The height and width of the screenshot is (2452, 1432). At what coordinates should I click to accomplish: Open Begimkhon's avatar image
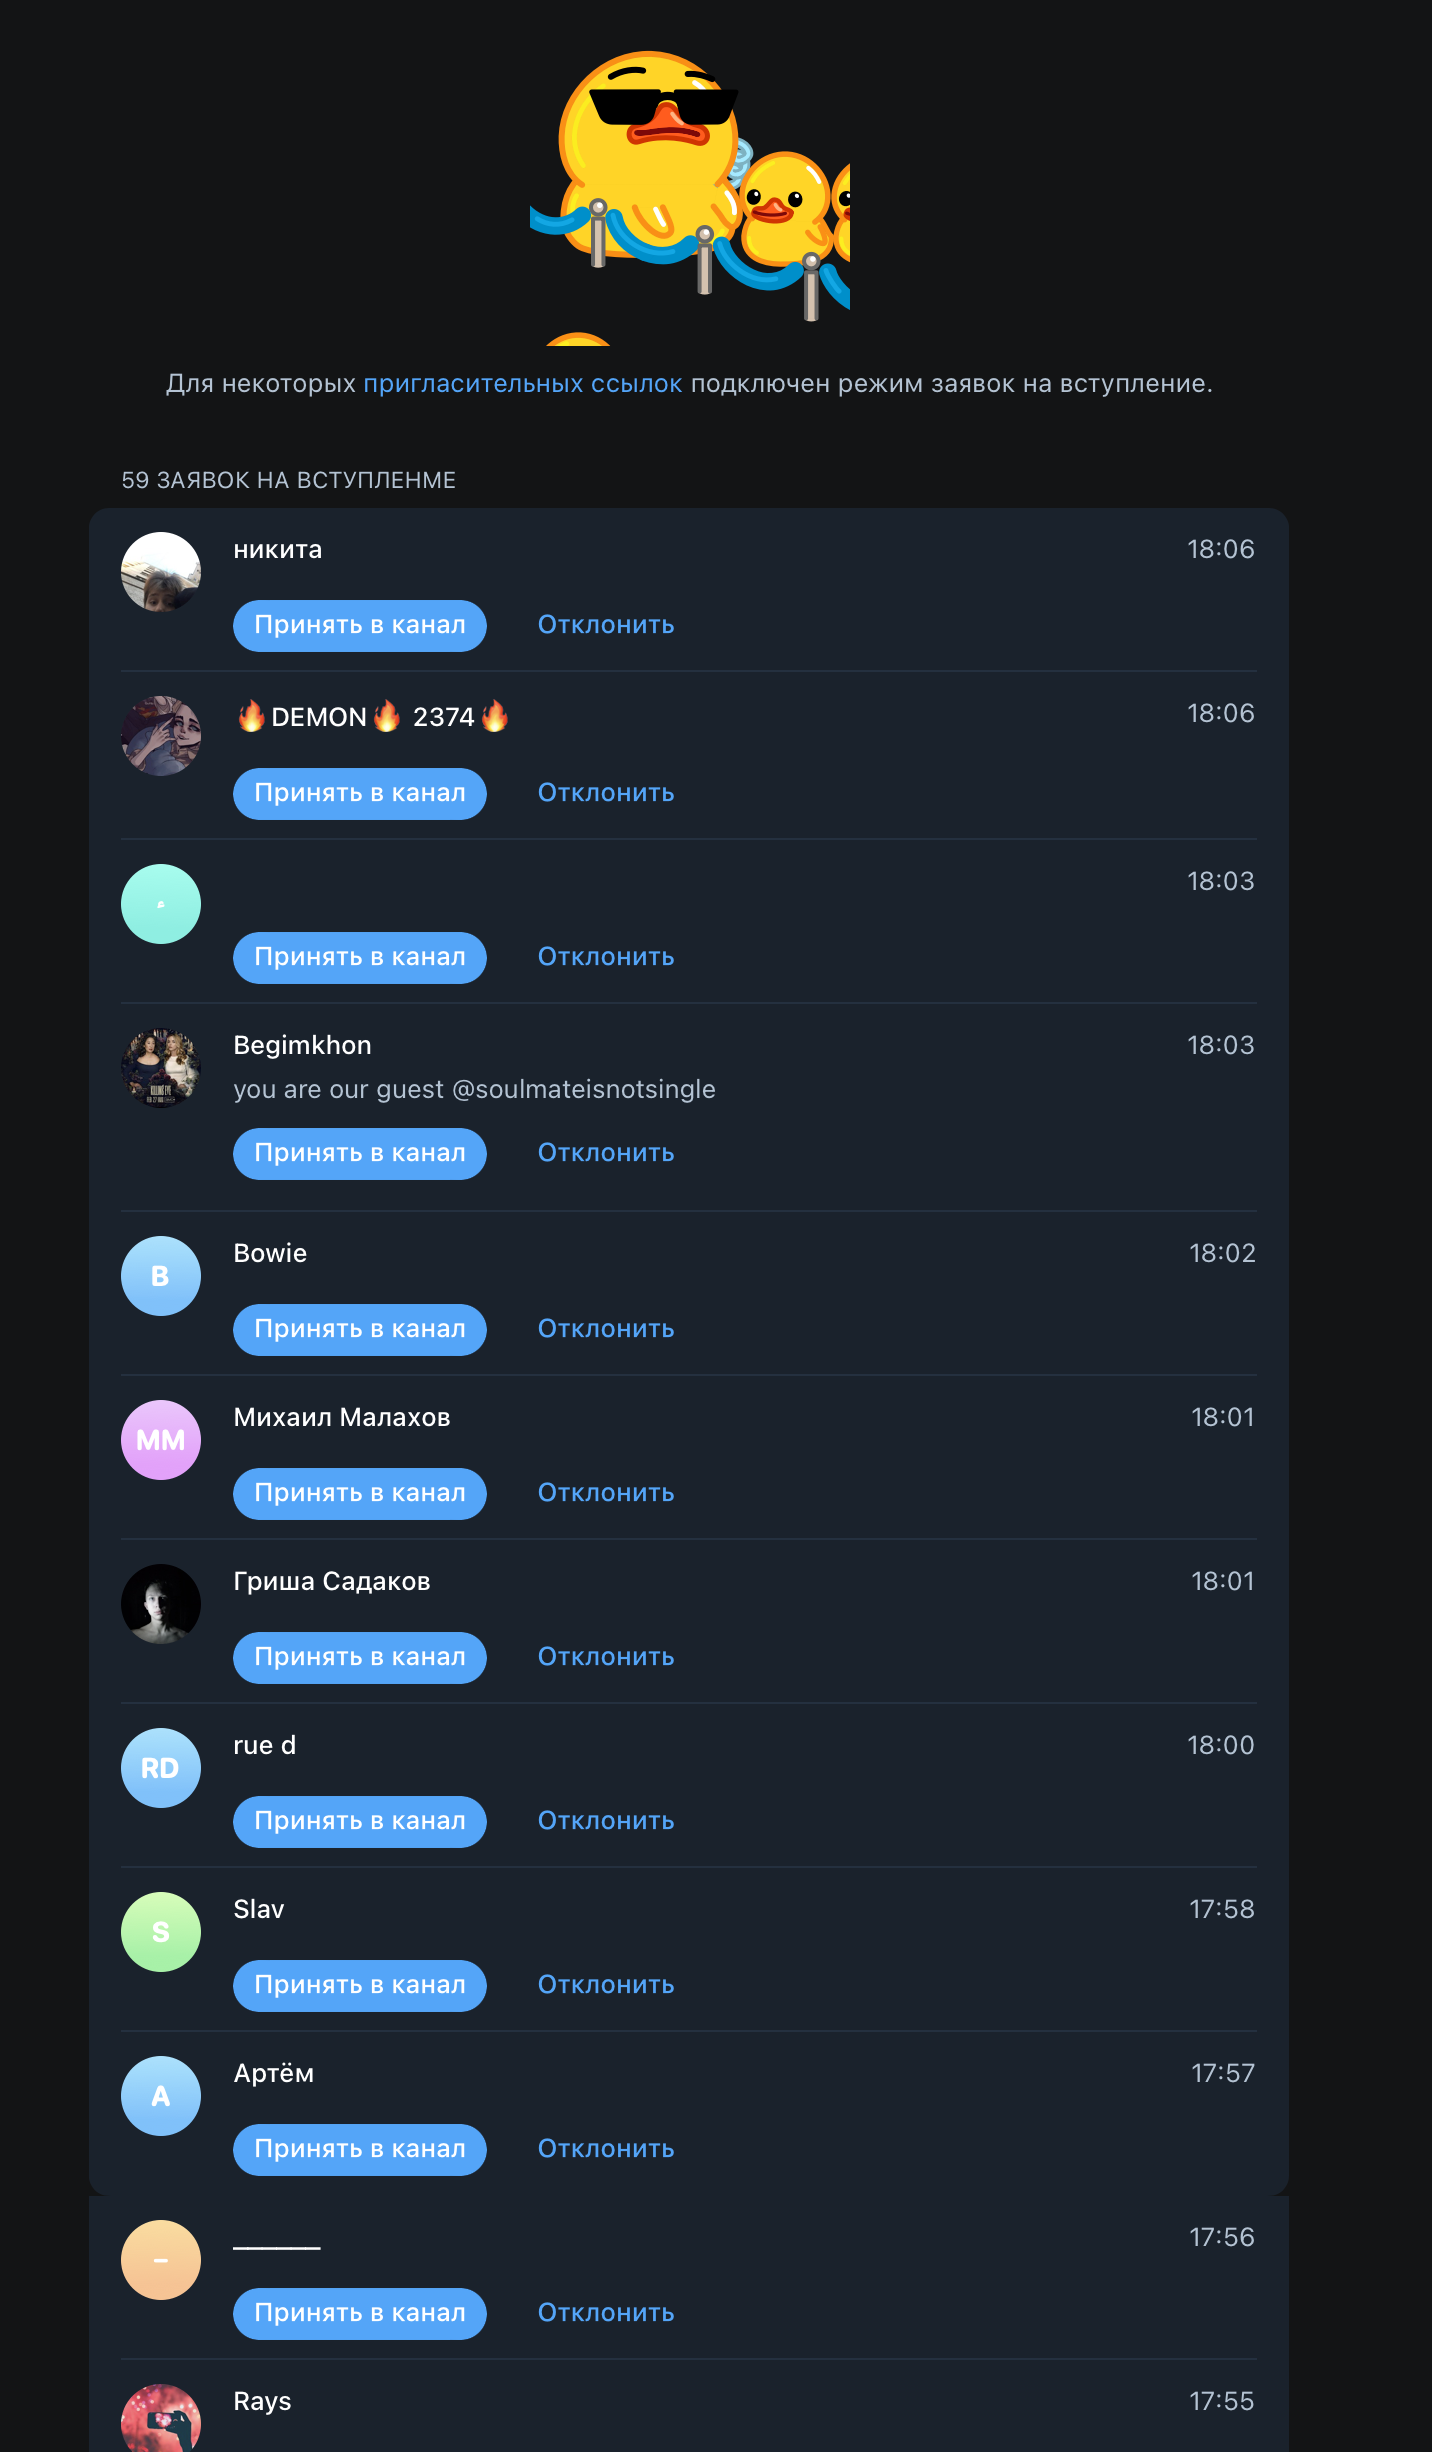tap(161, 1068)
